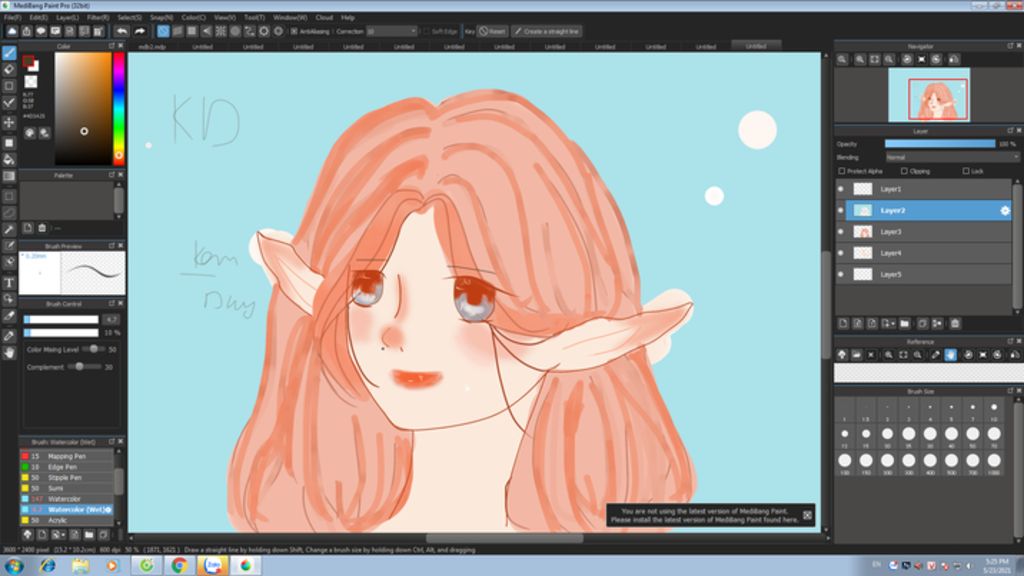Select the Mapping Pen brush
1024x576 pixels.
66,456
